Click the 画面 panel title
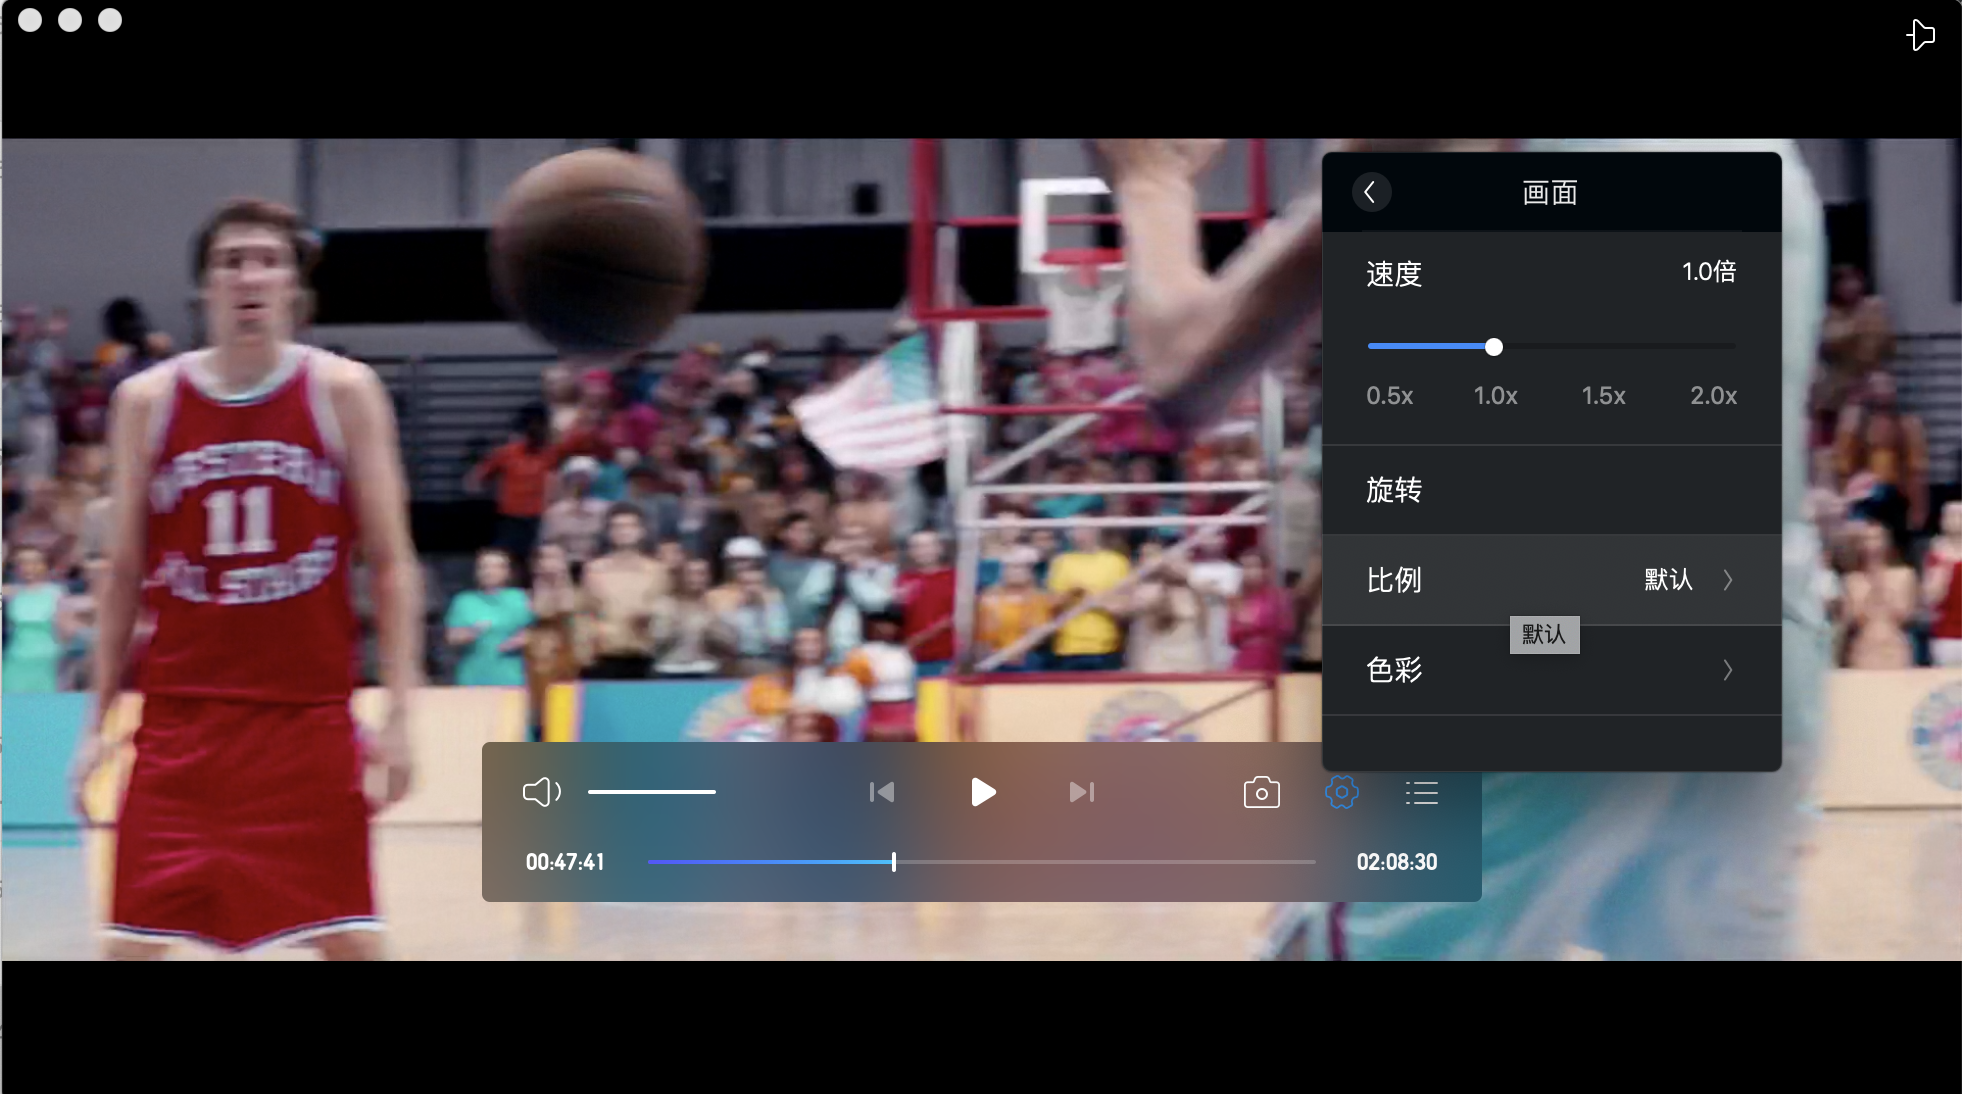 (x=1550, y=193)
